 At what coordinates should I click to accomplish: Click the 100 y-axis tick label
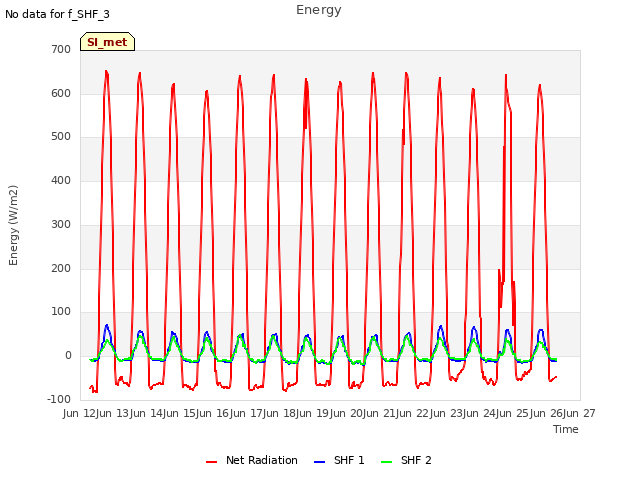pyautogui.click(x=61, y=312)
